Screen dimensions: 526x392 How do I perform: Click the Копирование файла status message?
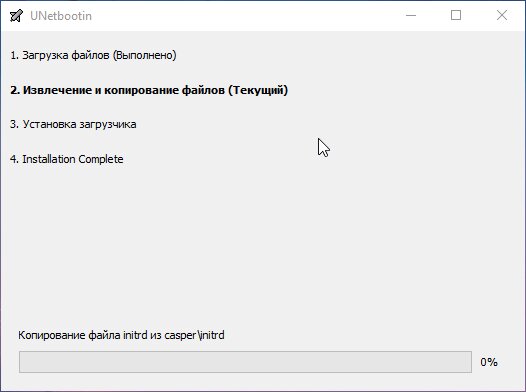pos(121,335)
